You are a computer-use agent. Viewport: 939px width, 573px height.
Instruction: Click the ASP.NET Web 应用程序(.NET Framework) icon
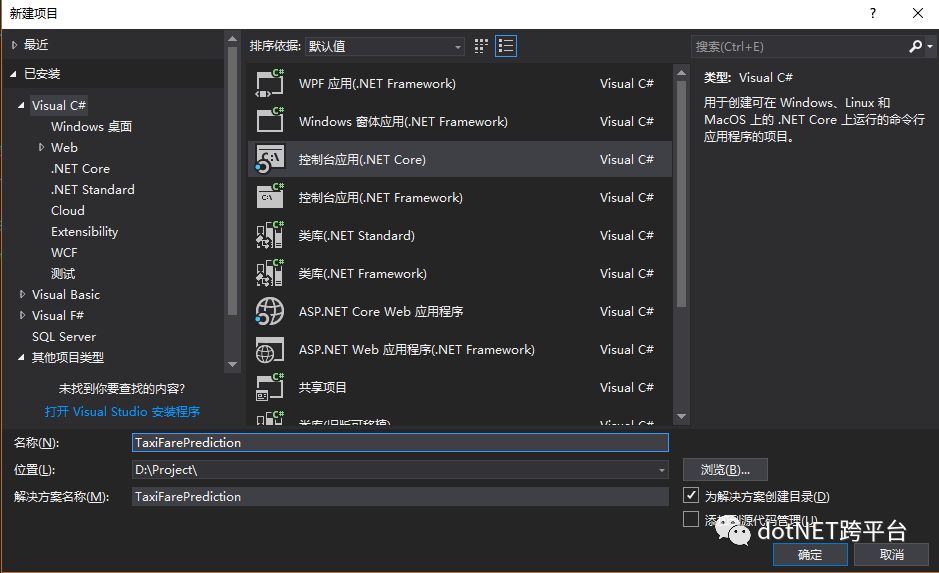pos(269,349)
